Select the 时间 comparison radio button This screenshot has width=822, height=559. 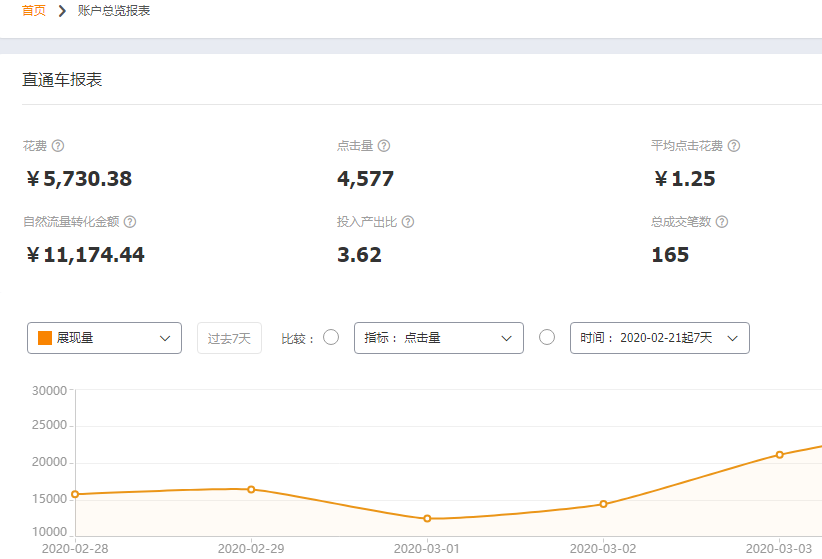[547, 337]
